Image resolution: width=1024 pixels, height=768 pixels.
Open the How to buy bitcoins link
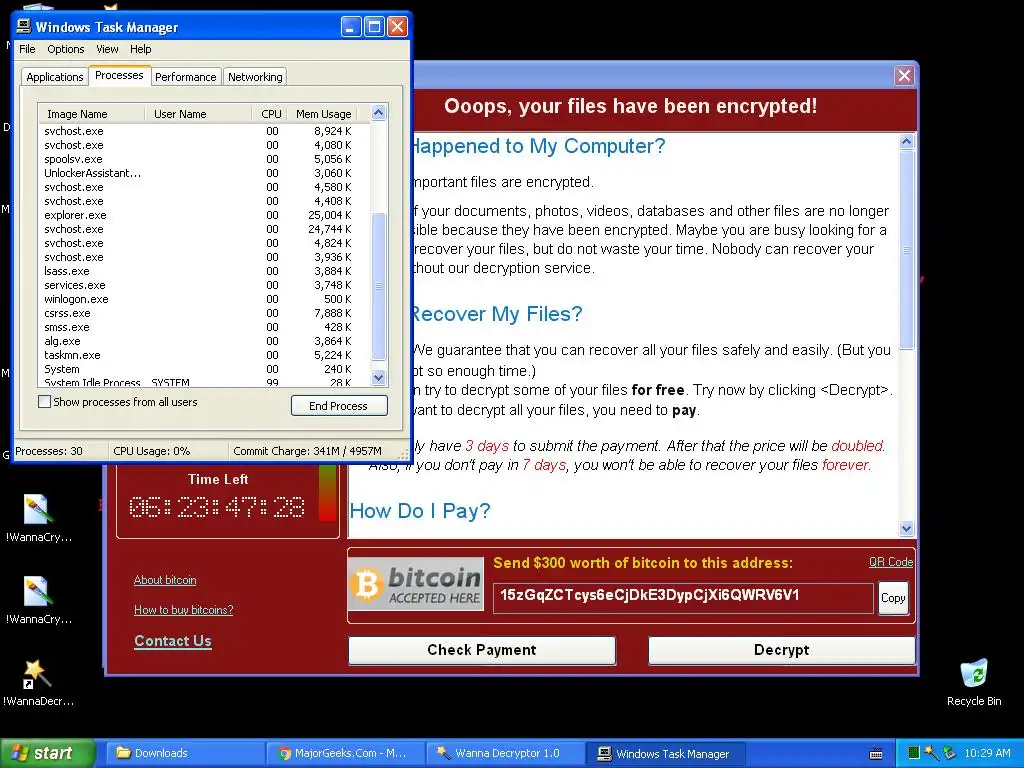pyautogui.click(x=184, y=610)
